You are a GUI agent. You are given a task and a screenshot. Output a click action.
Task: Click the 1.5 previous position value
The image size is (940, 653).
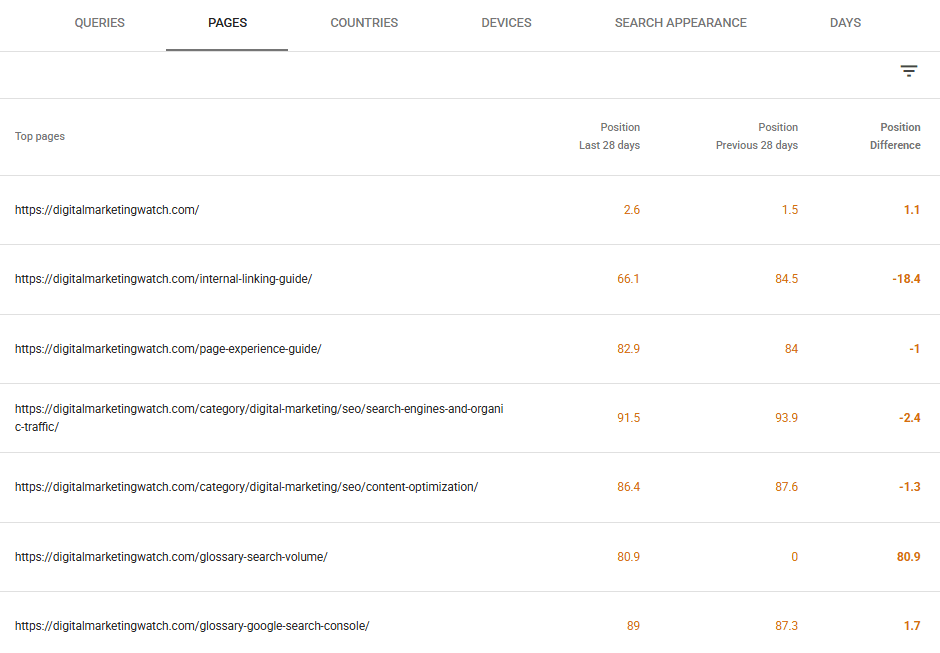click(790, 210)
